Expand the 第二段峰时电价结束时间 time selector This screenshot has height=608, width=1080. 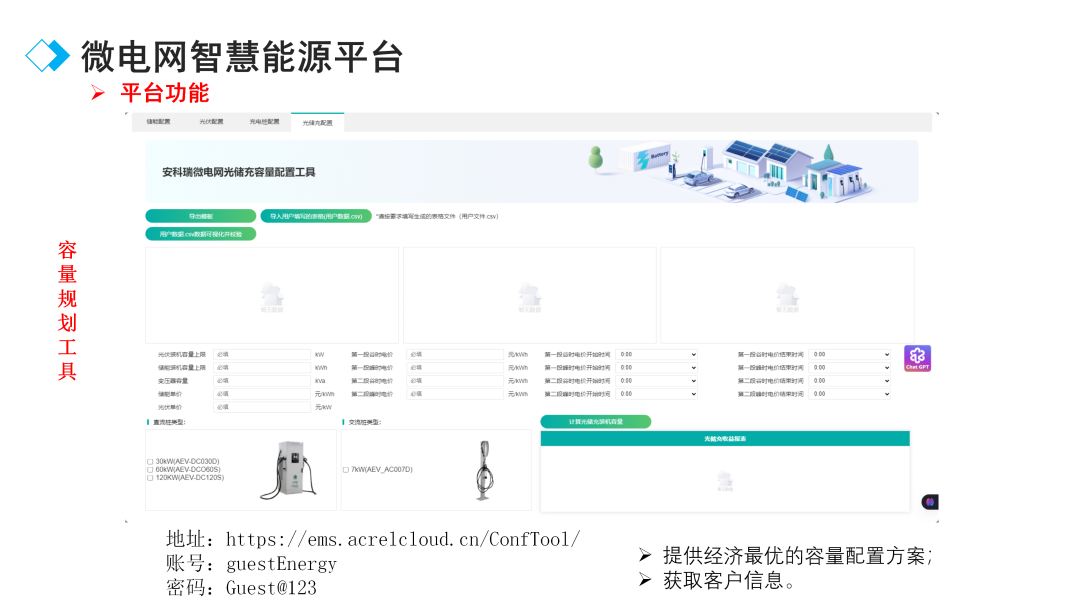click(x=850, y=393)
